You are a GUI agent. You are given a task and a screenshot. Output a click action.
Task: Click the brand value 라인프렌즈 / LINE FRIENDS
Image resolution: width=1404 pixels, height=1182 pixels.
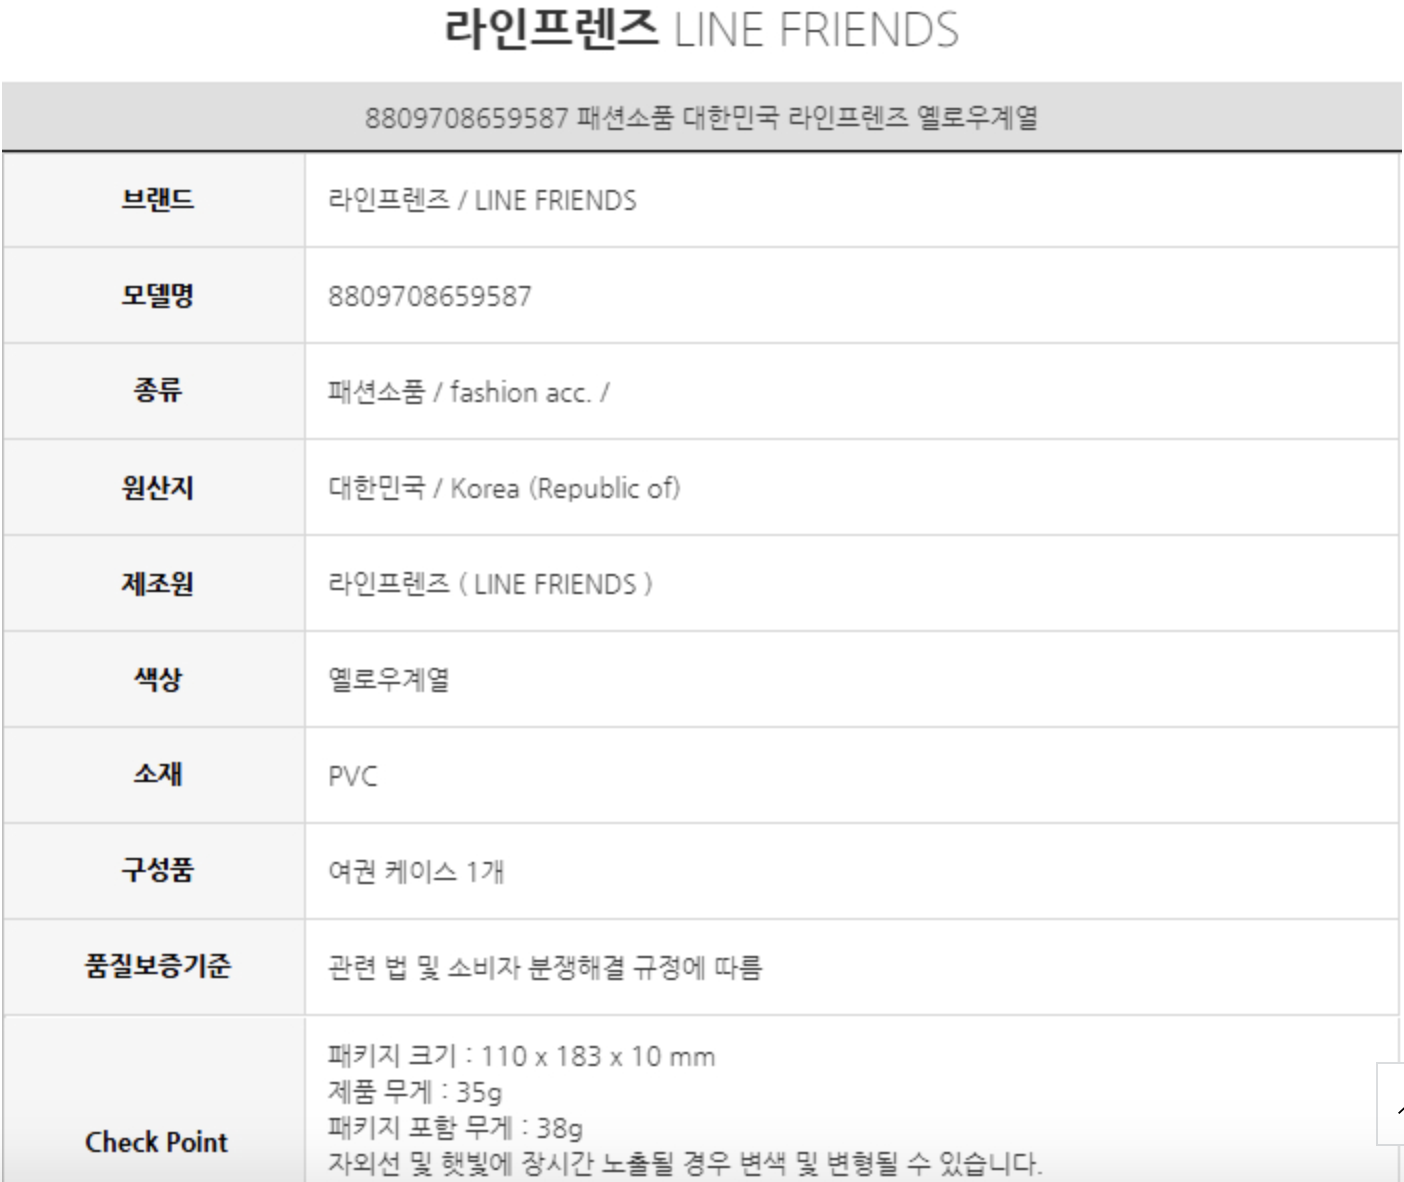pos(482,200)
